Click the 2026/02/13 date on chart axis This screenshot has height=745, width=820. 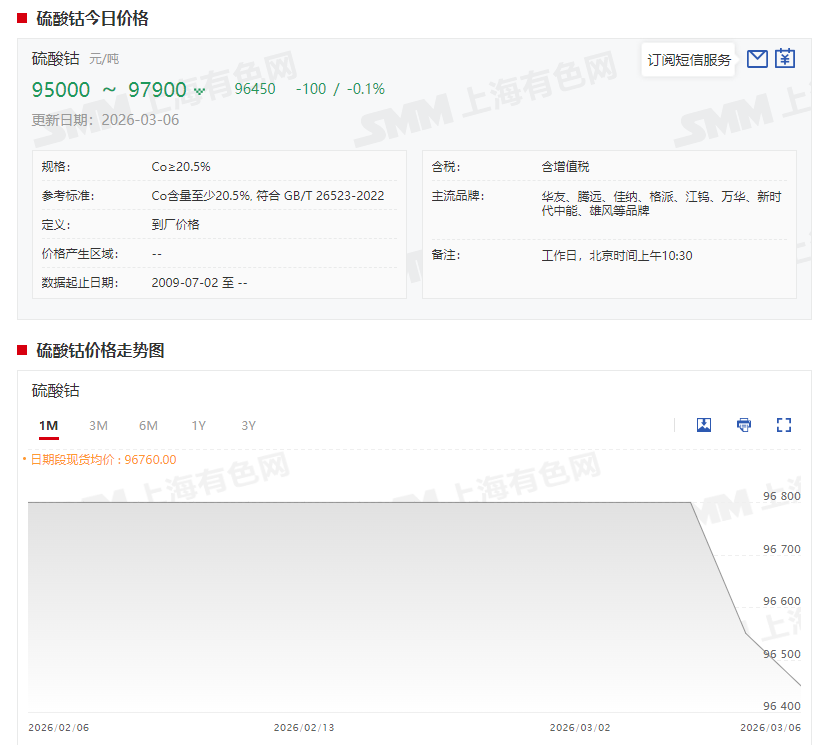coord(304,727)
